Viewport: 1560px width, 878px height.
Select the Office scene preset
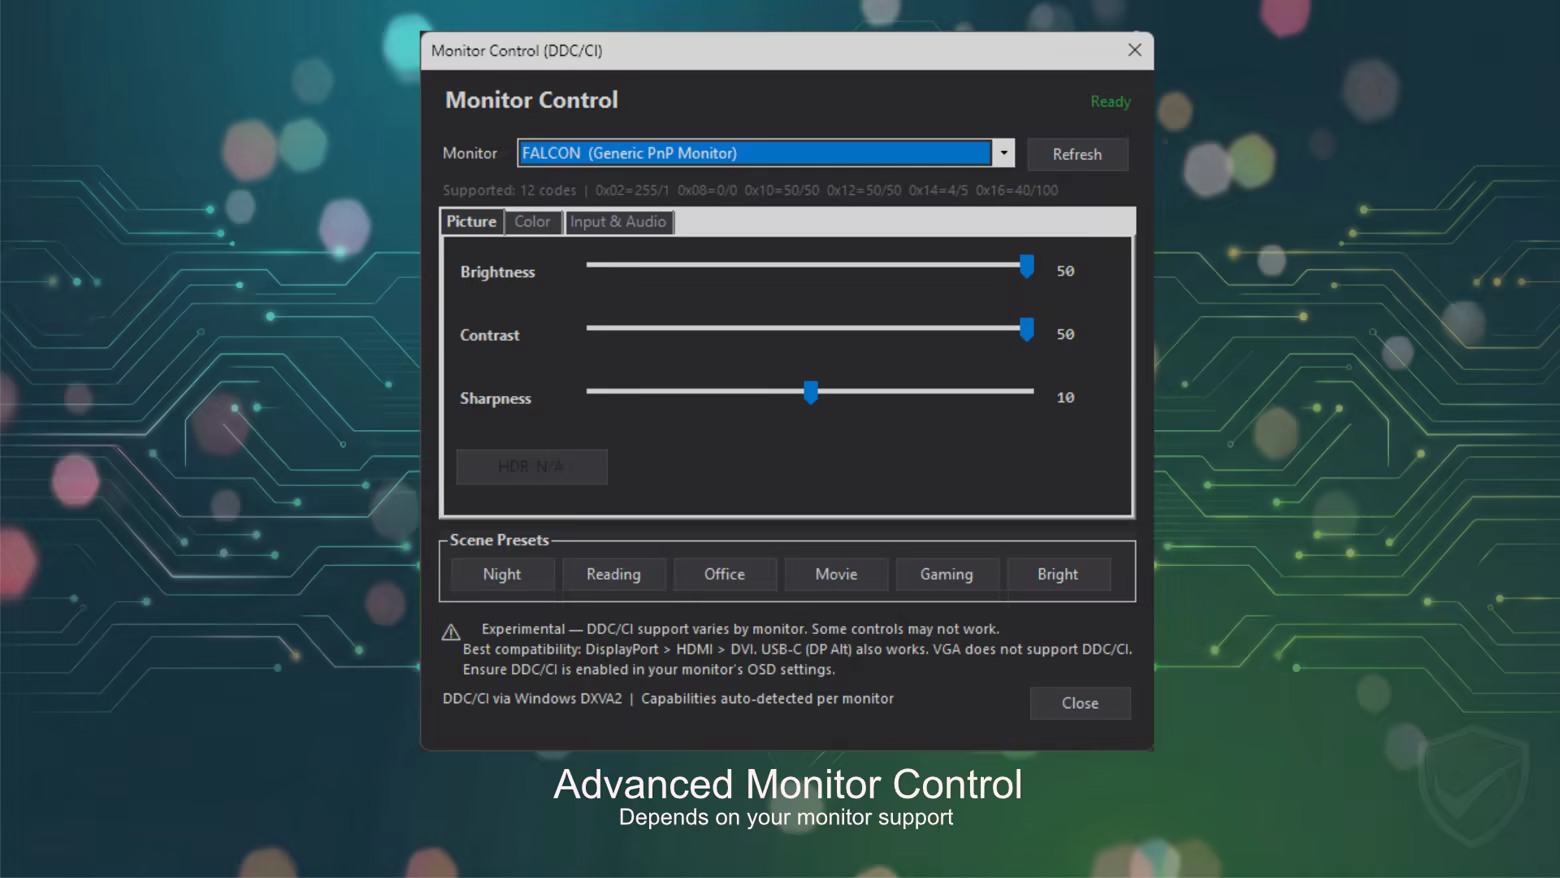[x=724, y=574]
